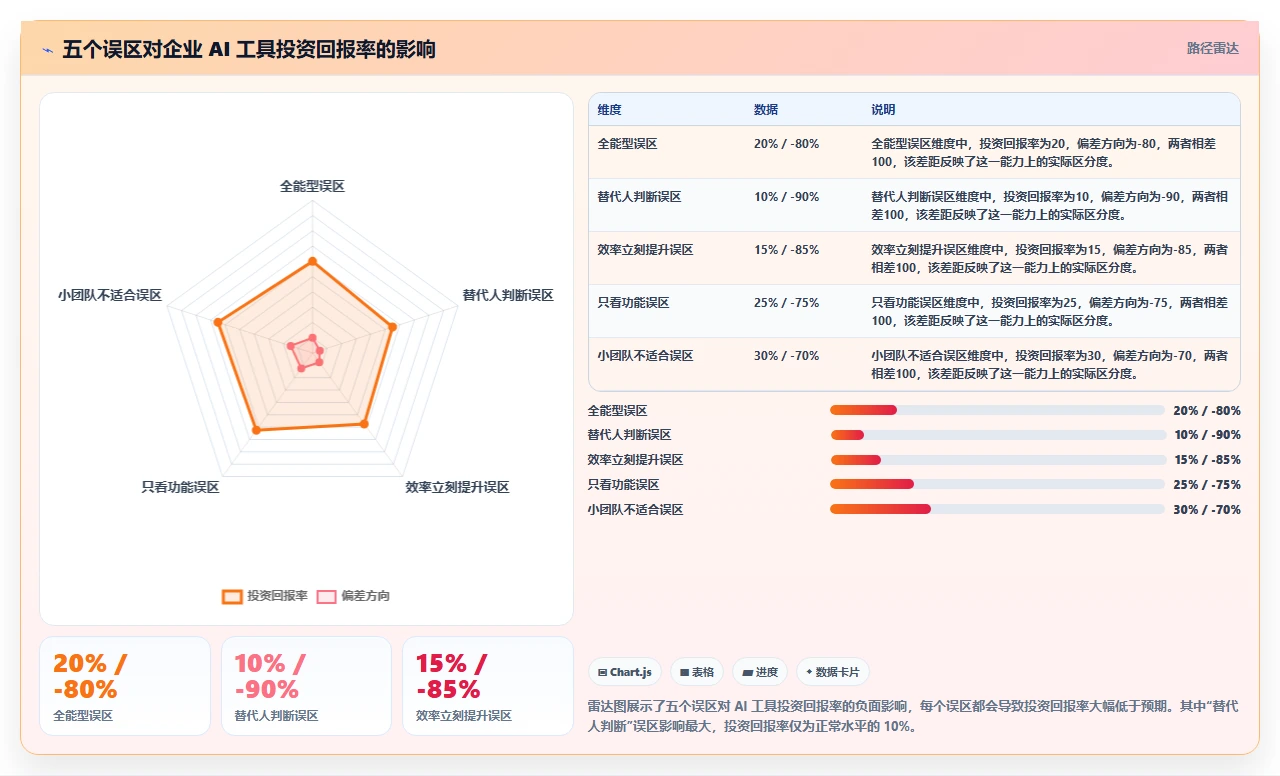This screenshot has height=776, width=1280.
Task: Toggle the 偏差方向 legend series
Action: (353, 596)
